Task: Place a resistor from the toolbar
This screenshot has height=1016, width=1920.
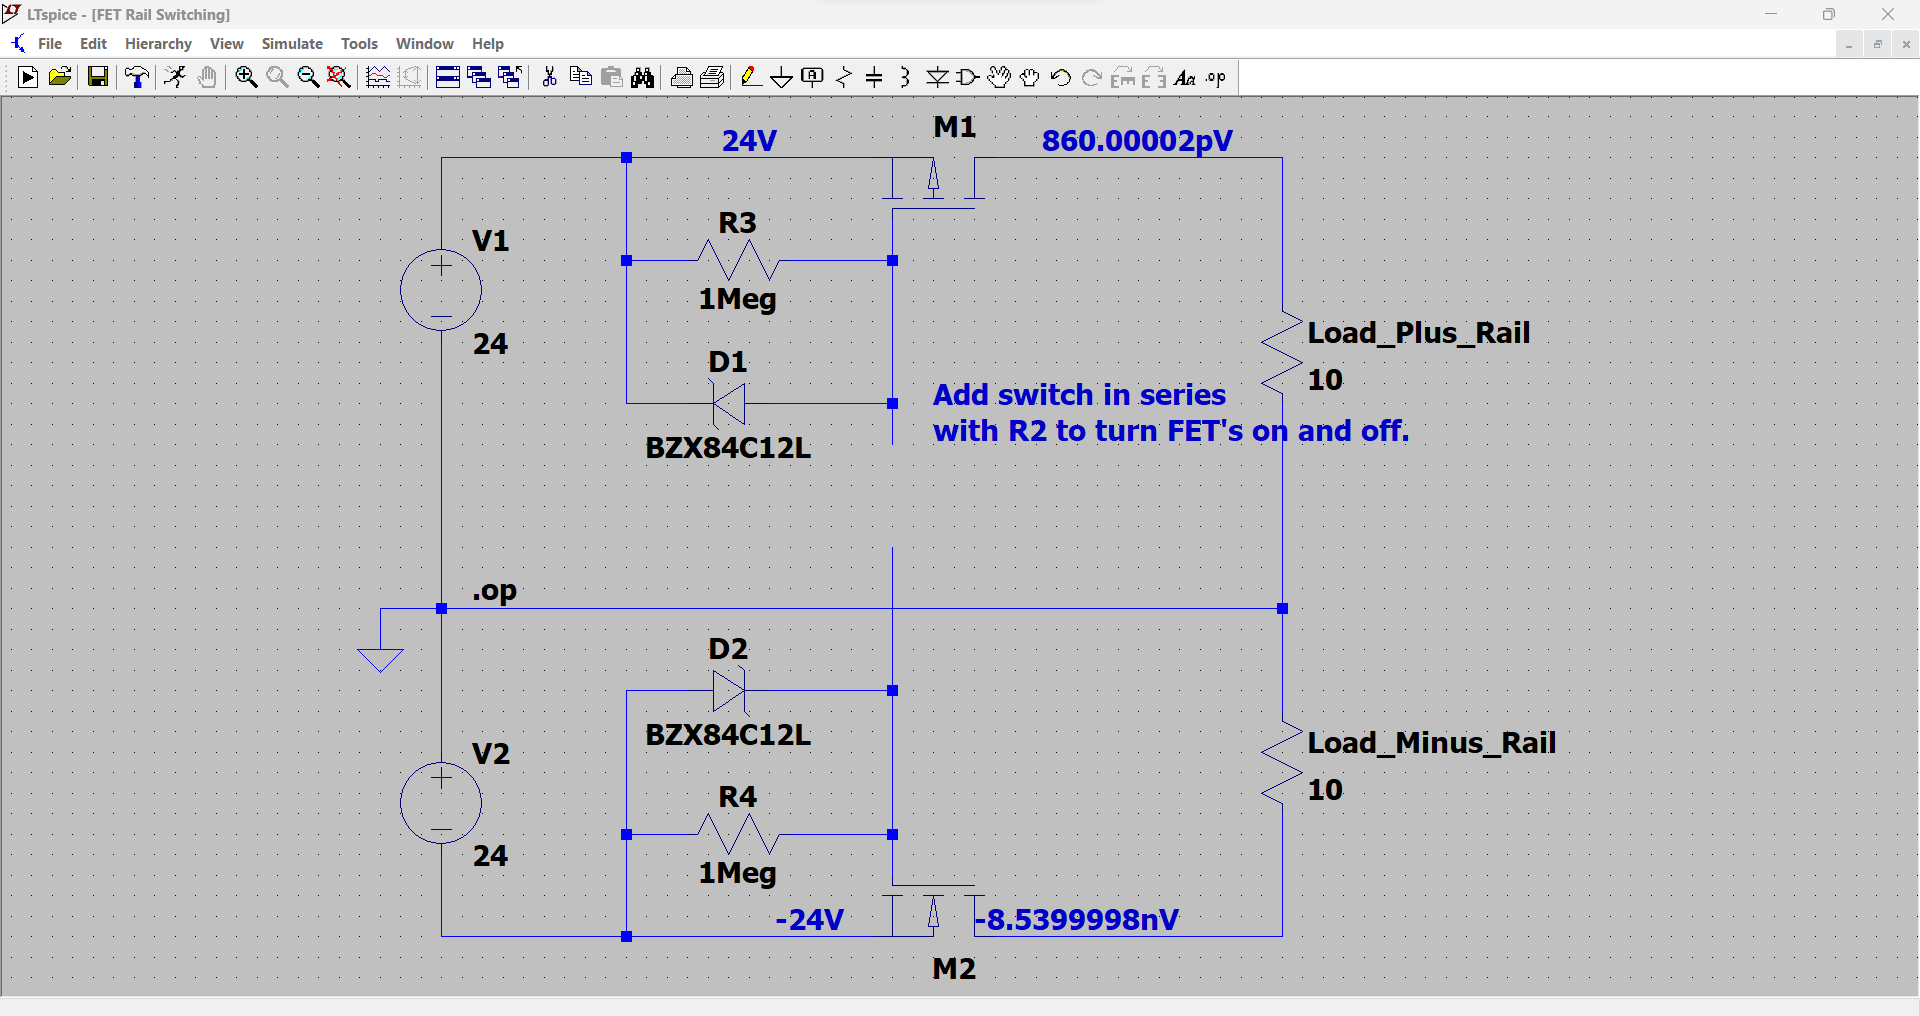Action: [844, 78]
